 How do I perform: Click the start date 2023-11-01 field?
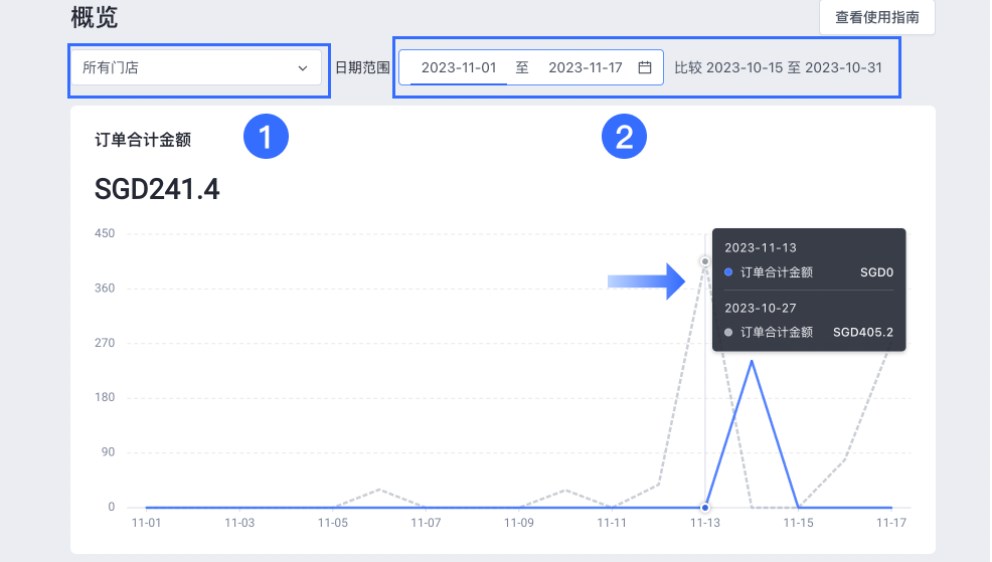pyautogui.click(x=459, y=68)
